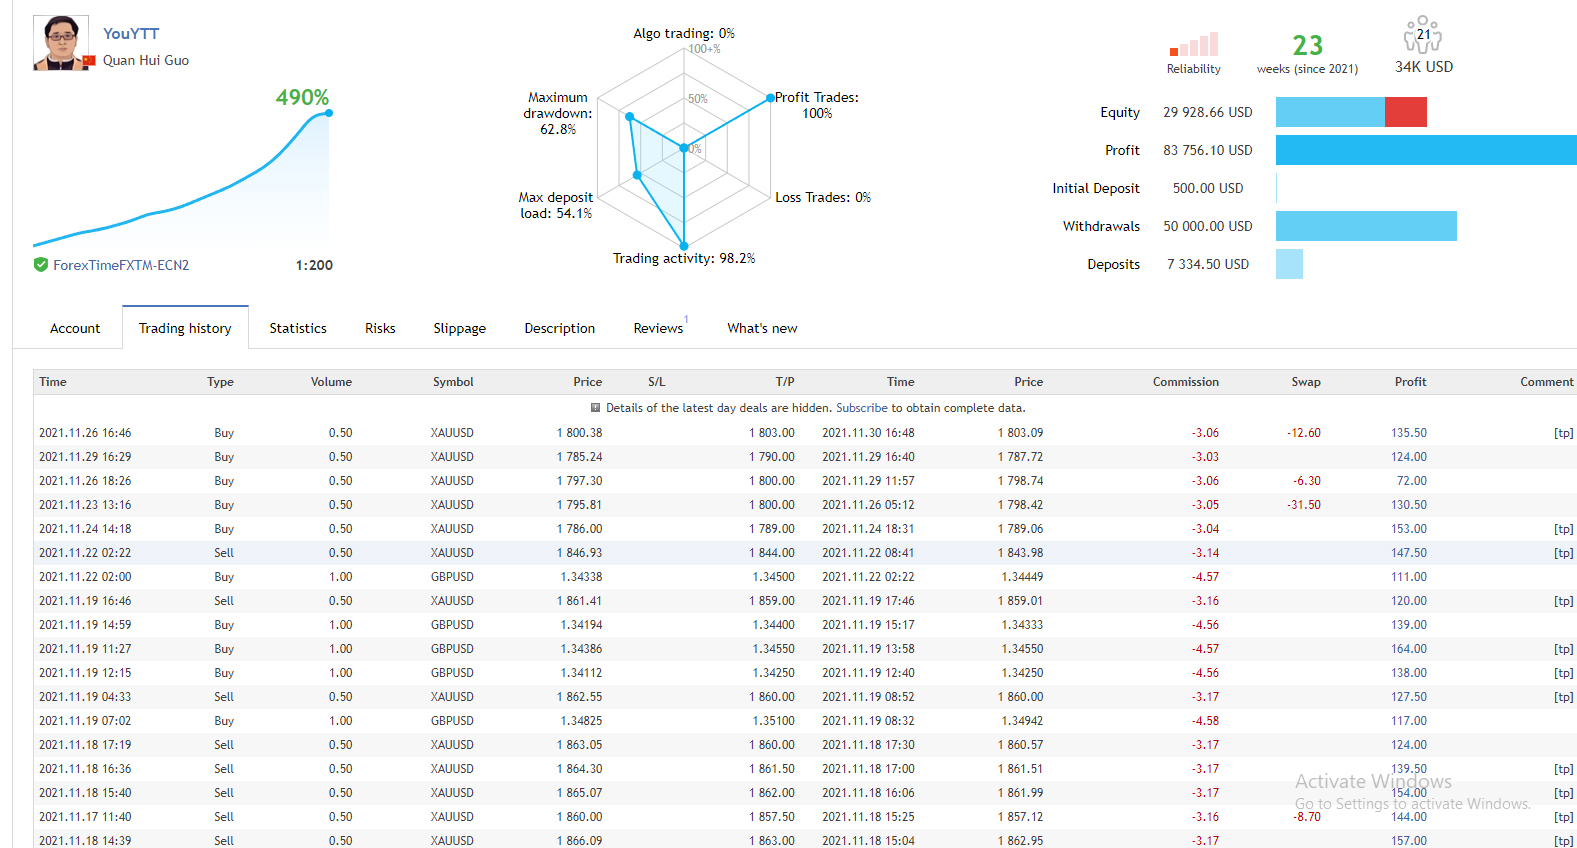
Task: Open the Statistics tab
Action: tap(298, 328)
